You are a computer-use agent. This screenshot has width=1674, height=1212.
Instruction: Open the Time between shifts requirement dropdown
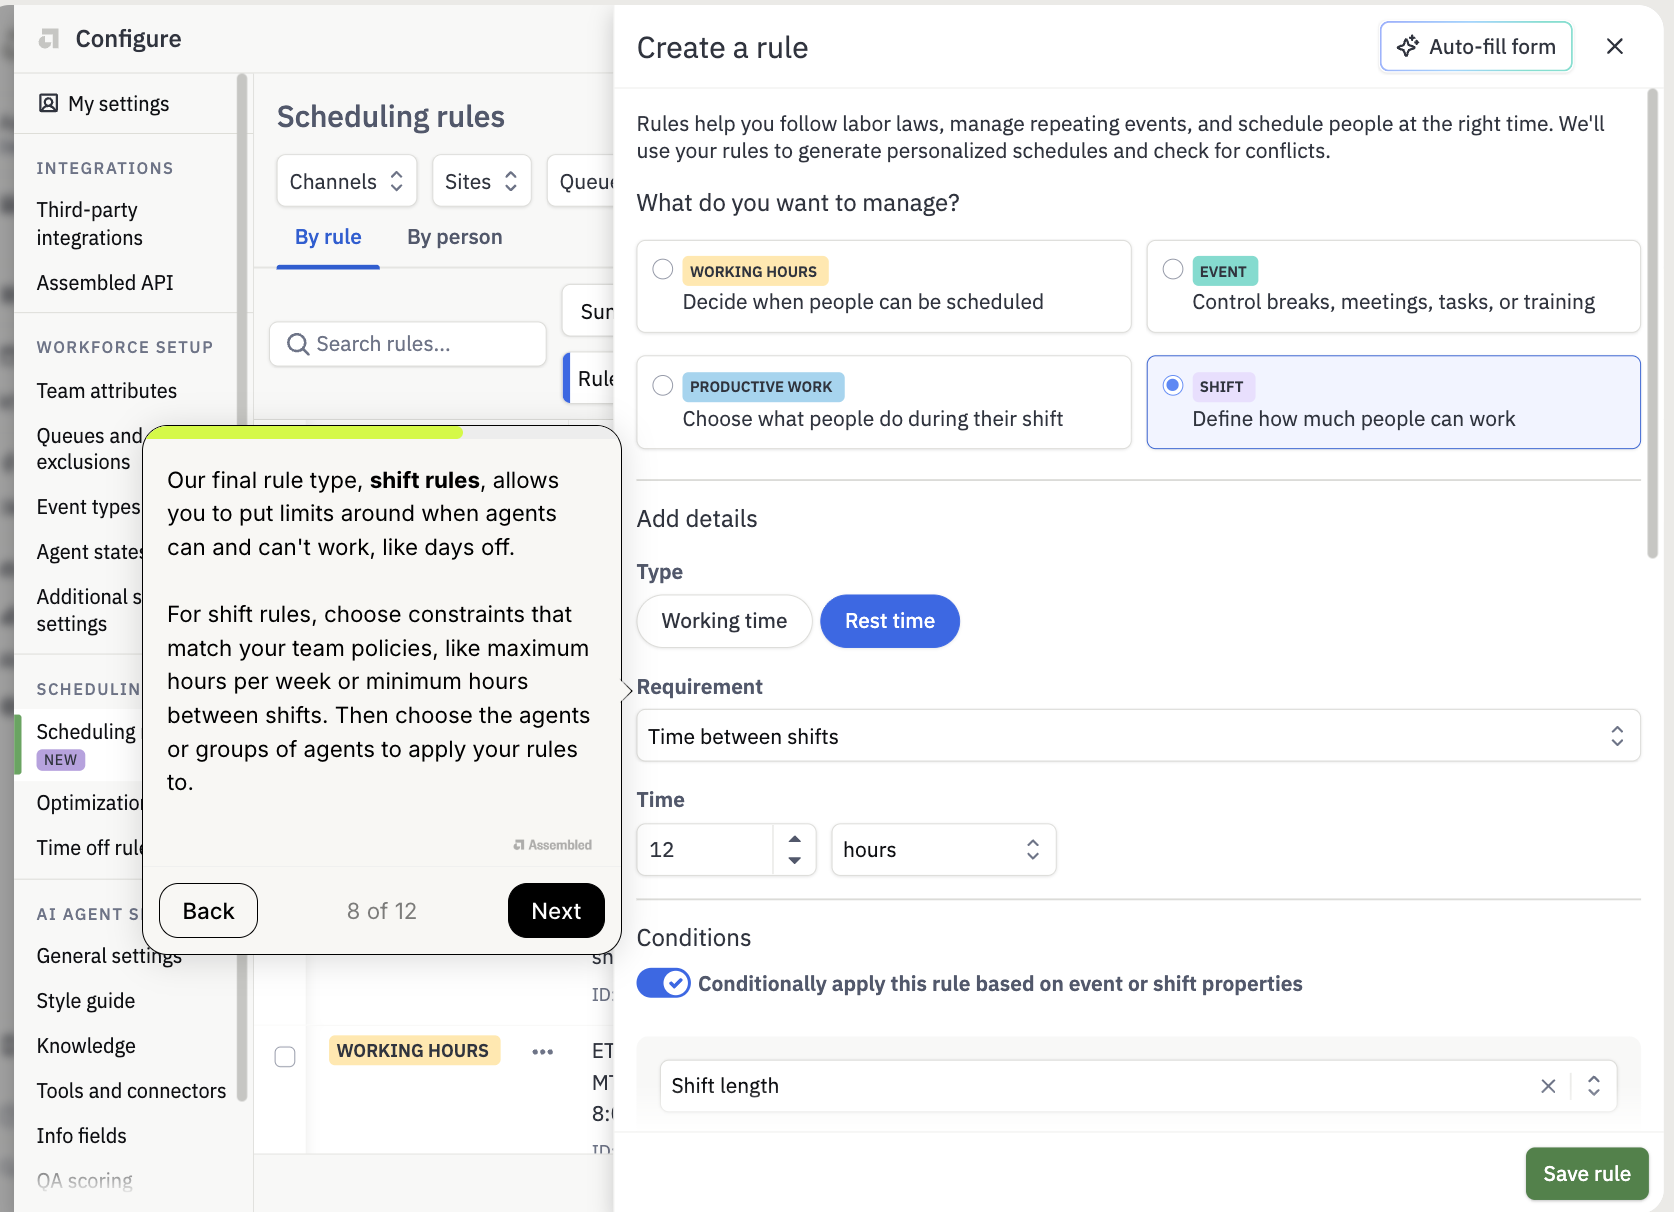point(1137,737)
